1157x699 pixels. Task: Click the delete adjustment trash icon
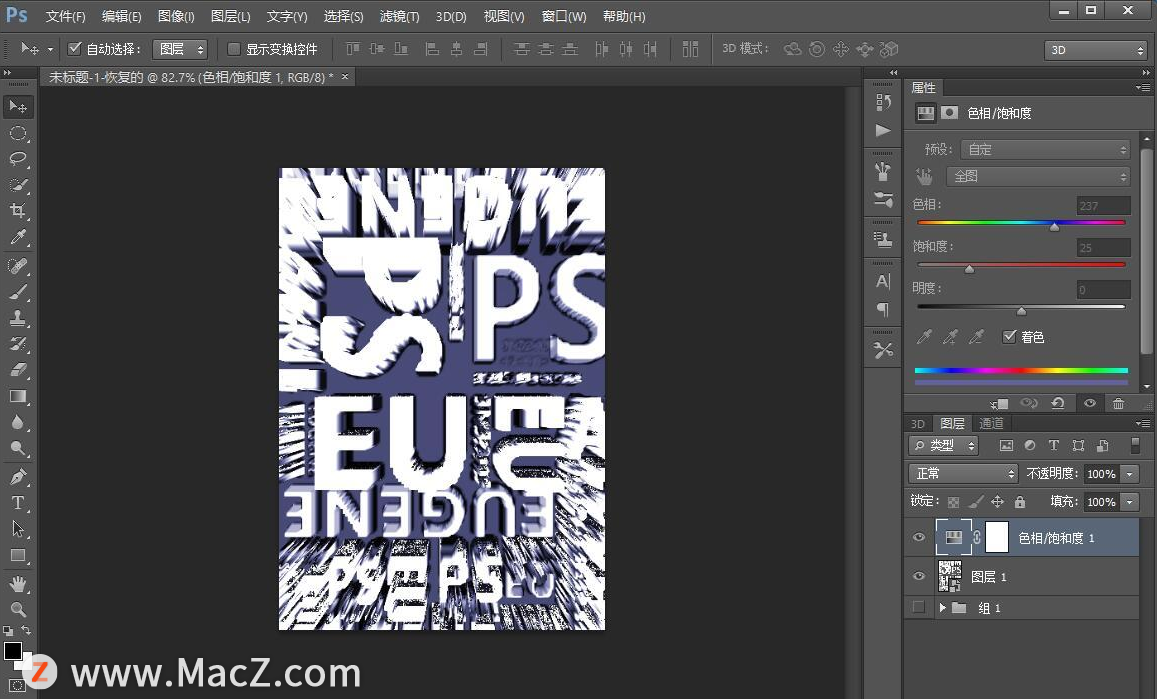coord(1119,403)
